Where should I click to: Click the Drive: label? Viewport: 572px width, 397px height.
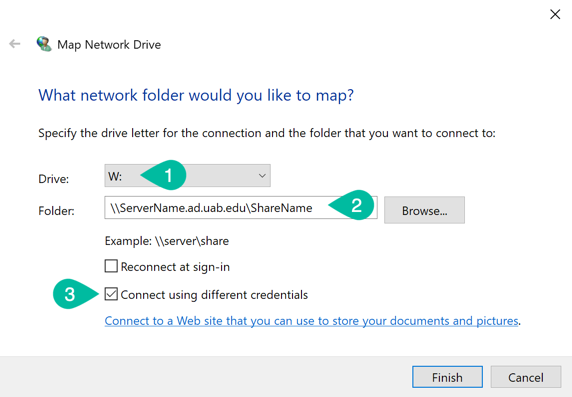tap(54, 179)
